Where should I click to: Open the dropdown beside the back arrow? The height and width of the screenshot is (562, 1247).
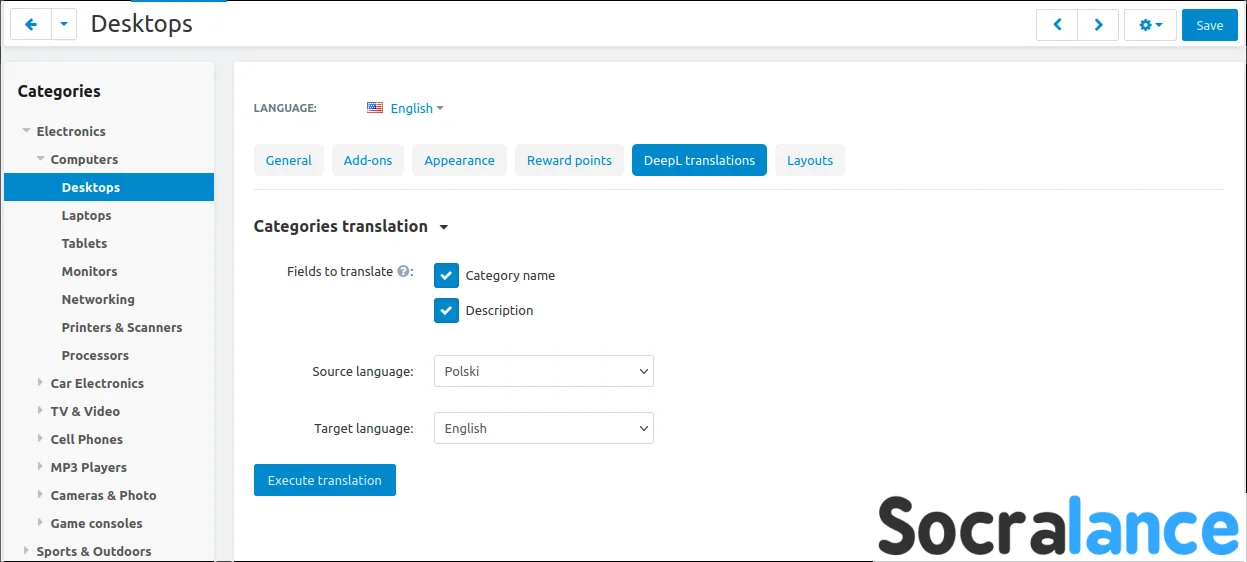(64, 25)
